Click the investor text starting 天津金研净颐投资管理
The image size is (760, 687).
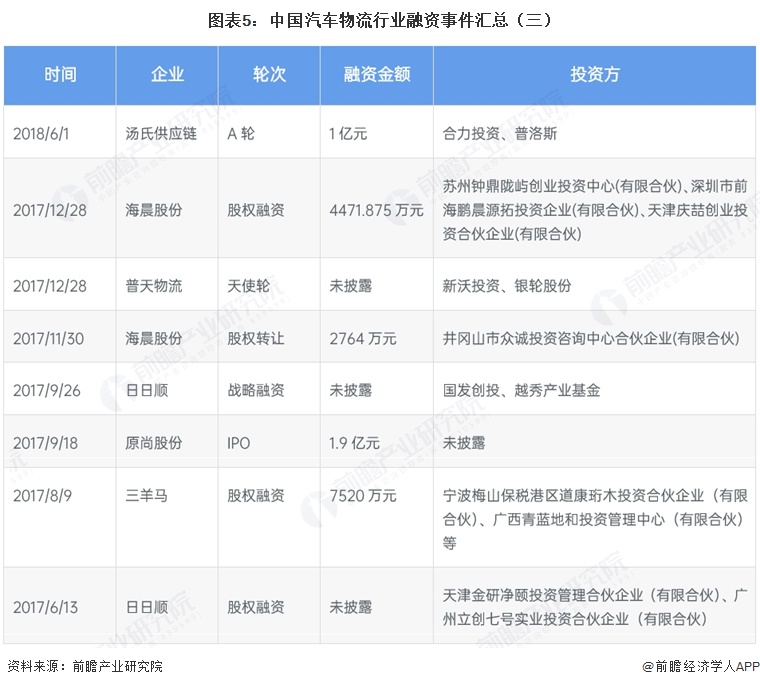pyautogui.click(x=595, y=607)
